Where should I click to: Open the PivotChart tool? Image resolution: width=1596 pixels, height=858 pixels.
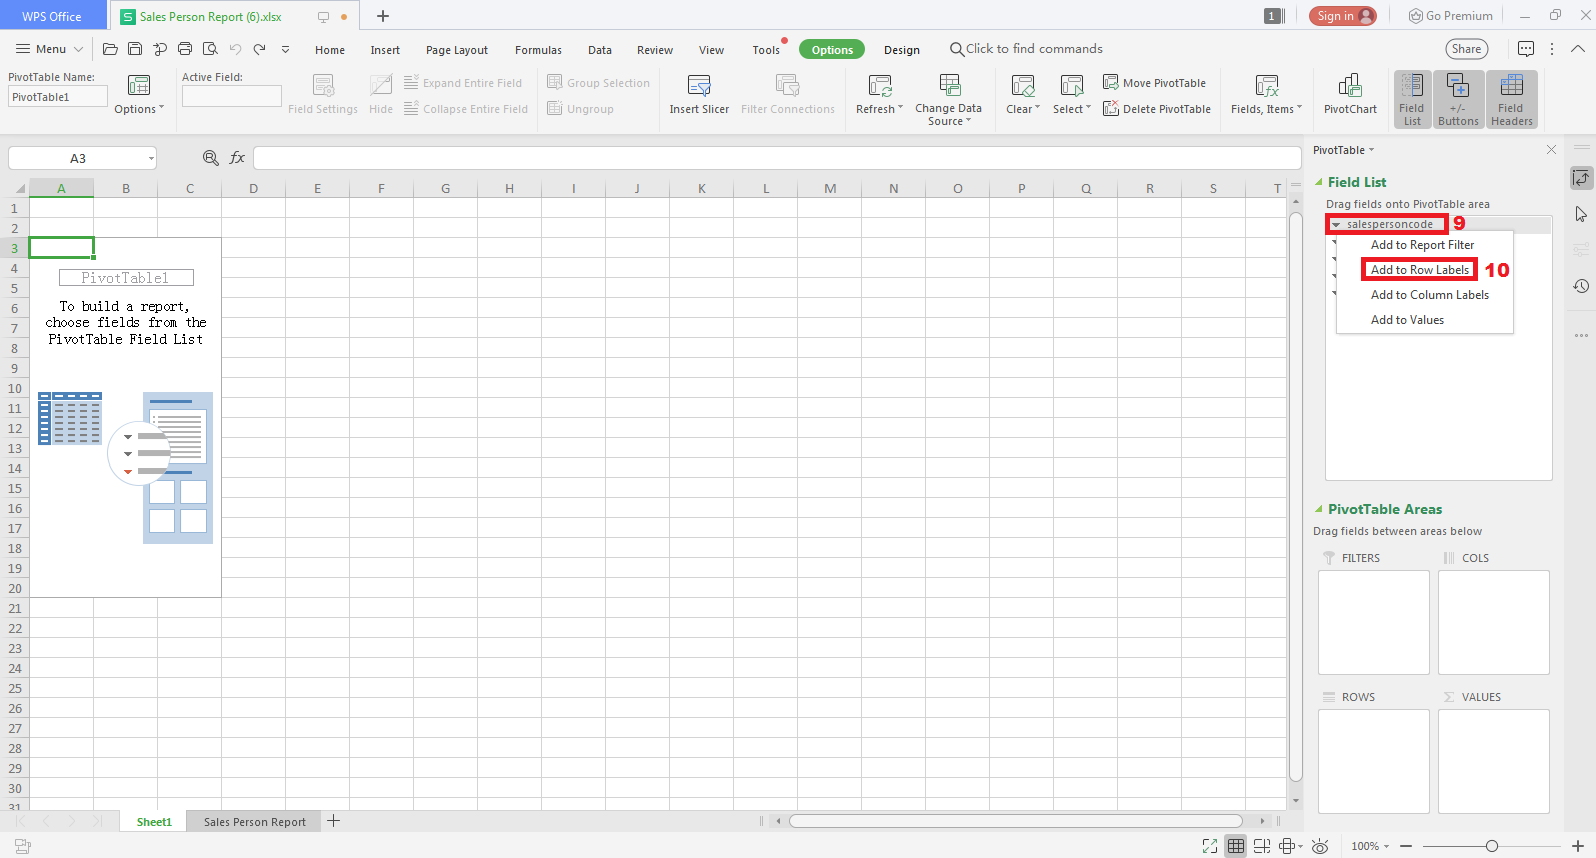tap(1349, 86)
